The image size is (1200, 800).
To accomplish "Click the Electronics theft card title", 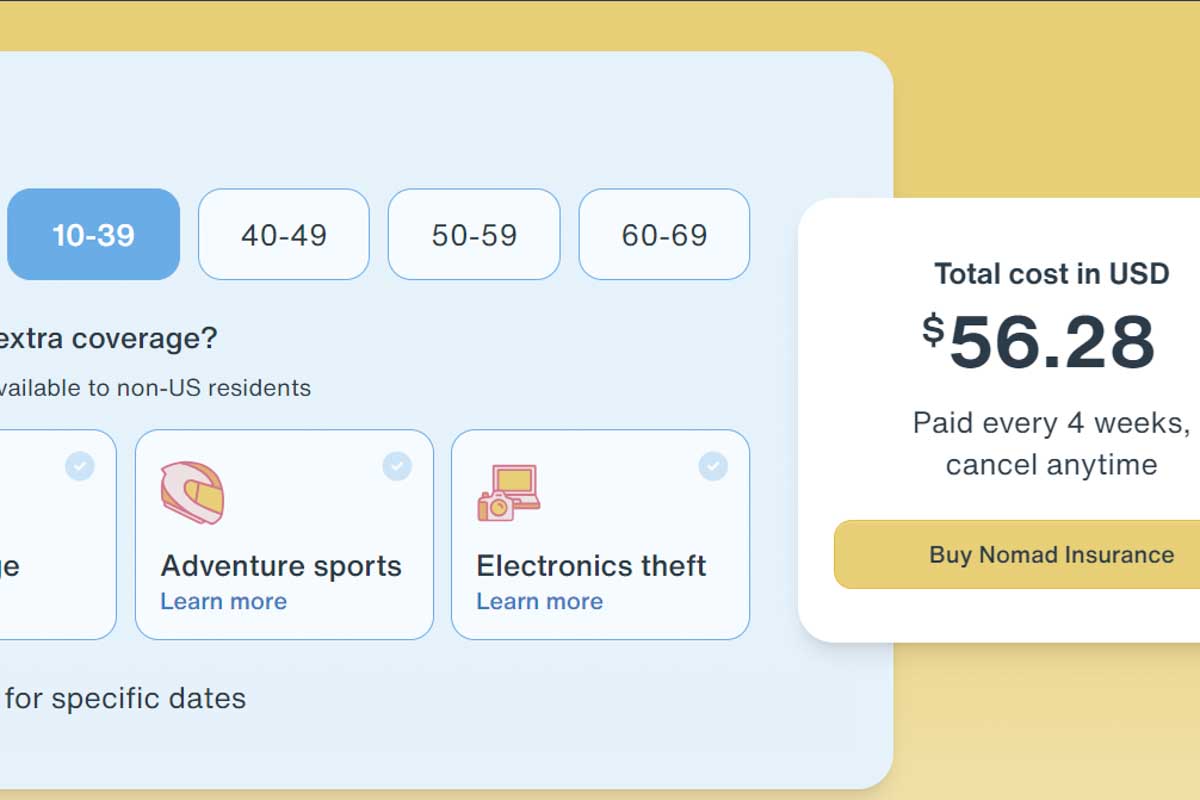I will [591, 566].
